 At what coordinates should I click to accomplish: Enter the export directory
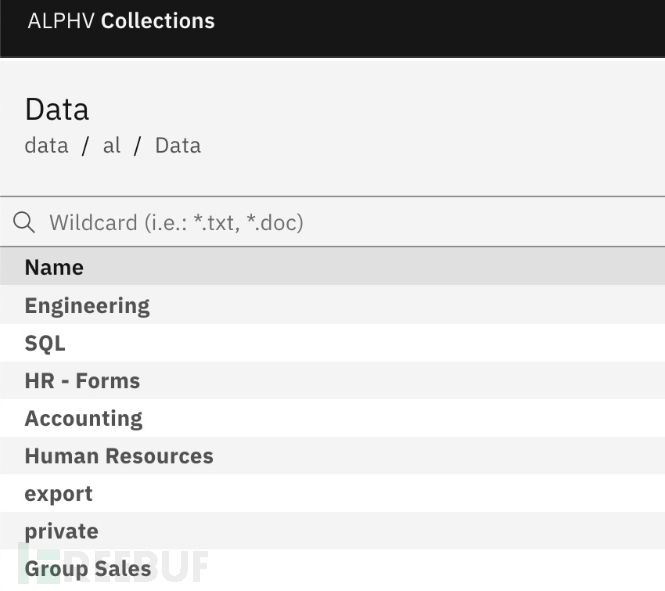[58, 494]
